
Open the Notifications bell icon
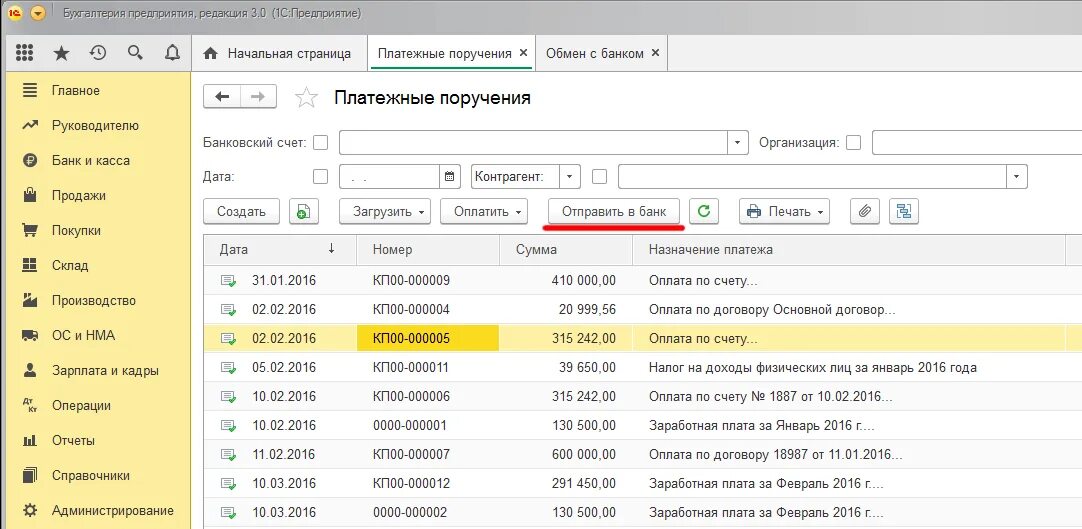(x=173, y=53)
